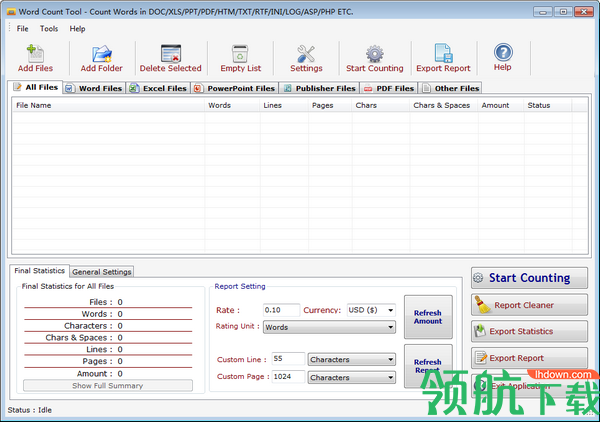Viewport: 600px width, 422px height.
Task: Click the Word document icon on Word Files tab
Action: 70,89
